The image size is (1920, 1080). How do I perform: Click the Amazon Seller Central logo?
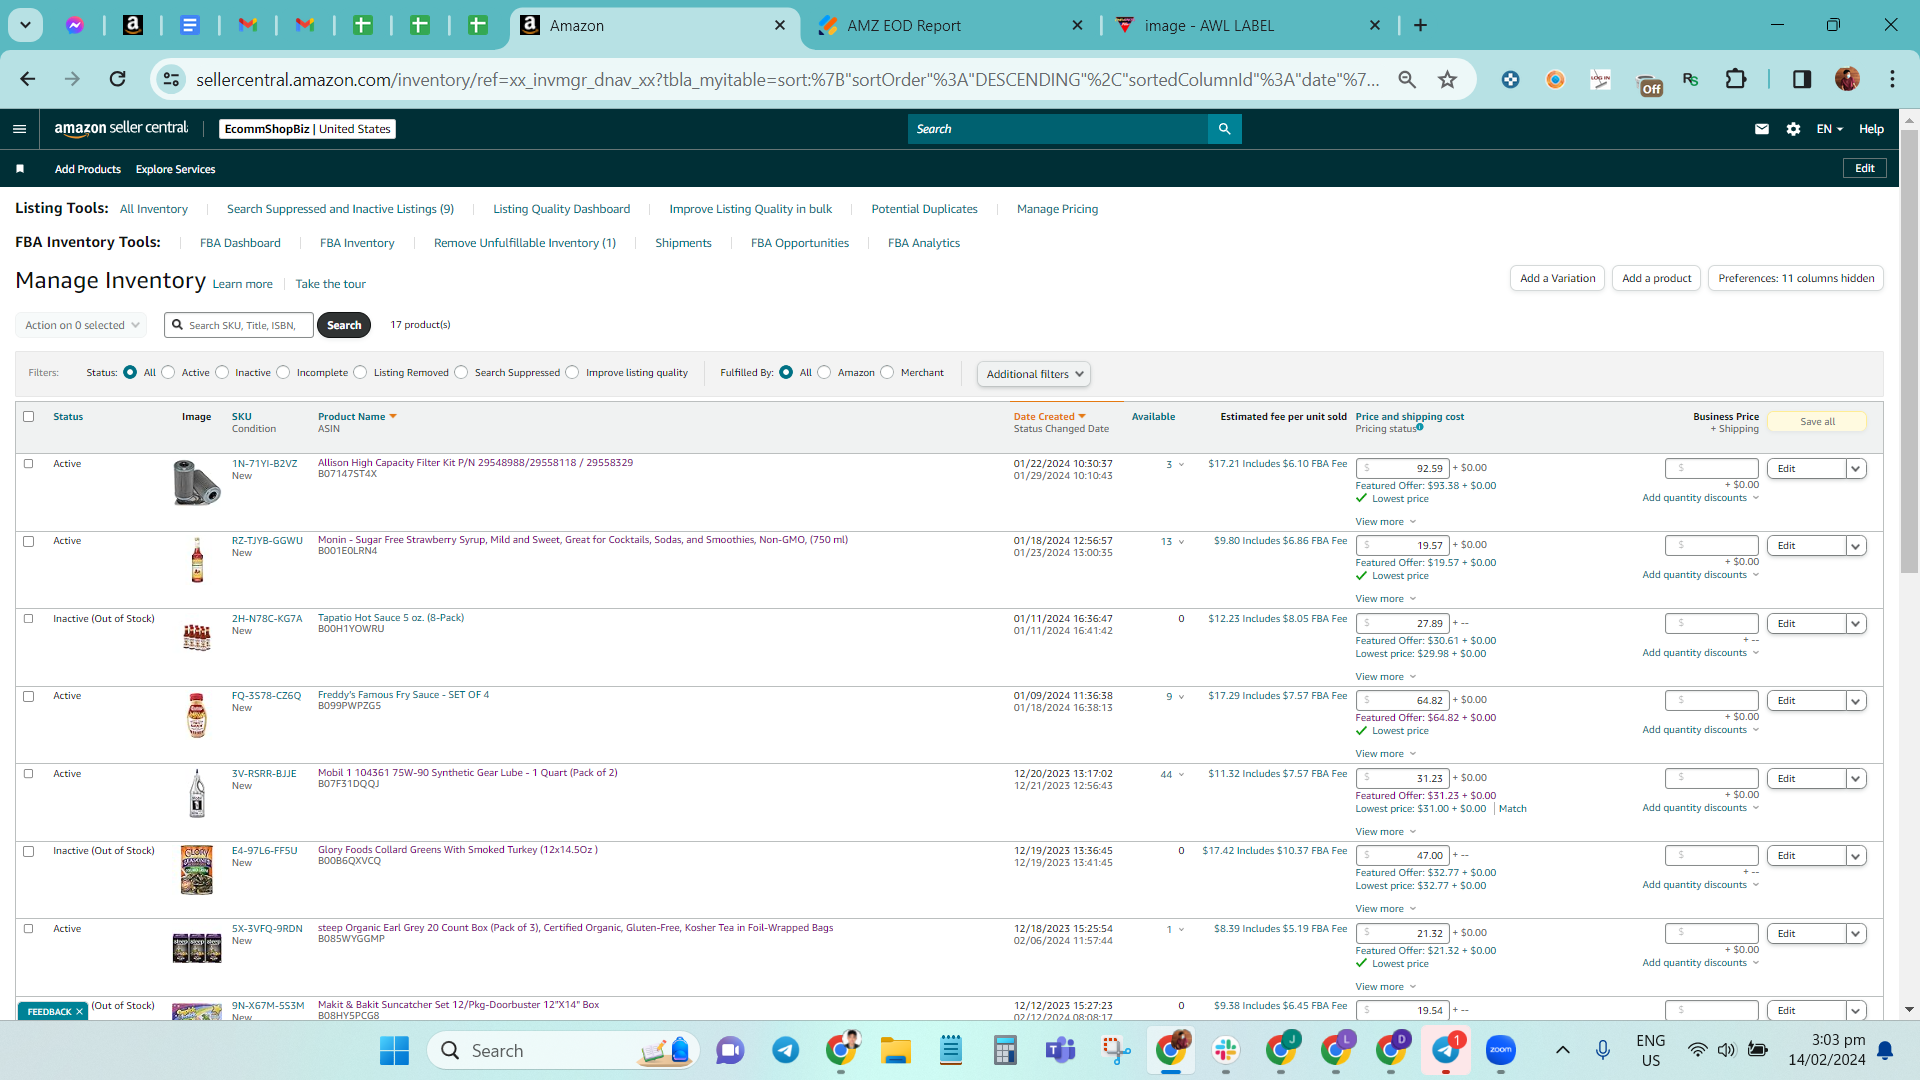(x=121, y=128)
